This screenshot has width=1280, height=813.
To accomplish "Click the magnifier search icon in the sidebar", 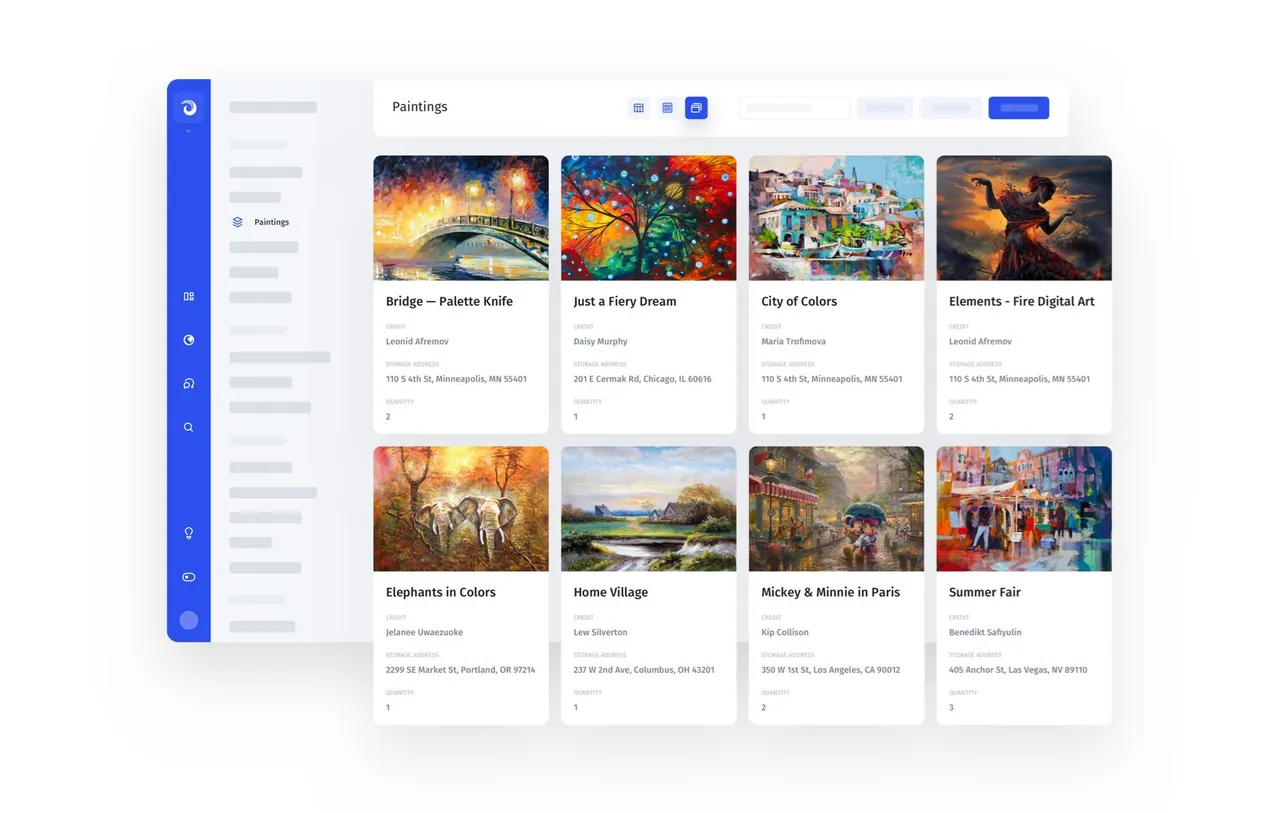I will tap(188, 427).
